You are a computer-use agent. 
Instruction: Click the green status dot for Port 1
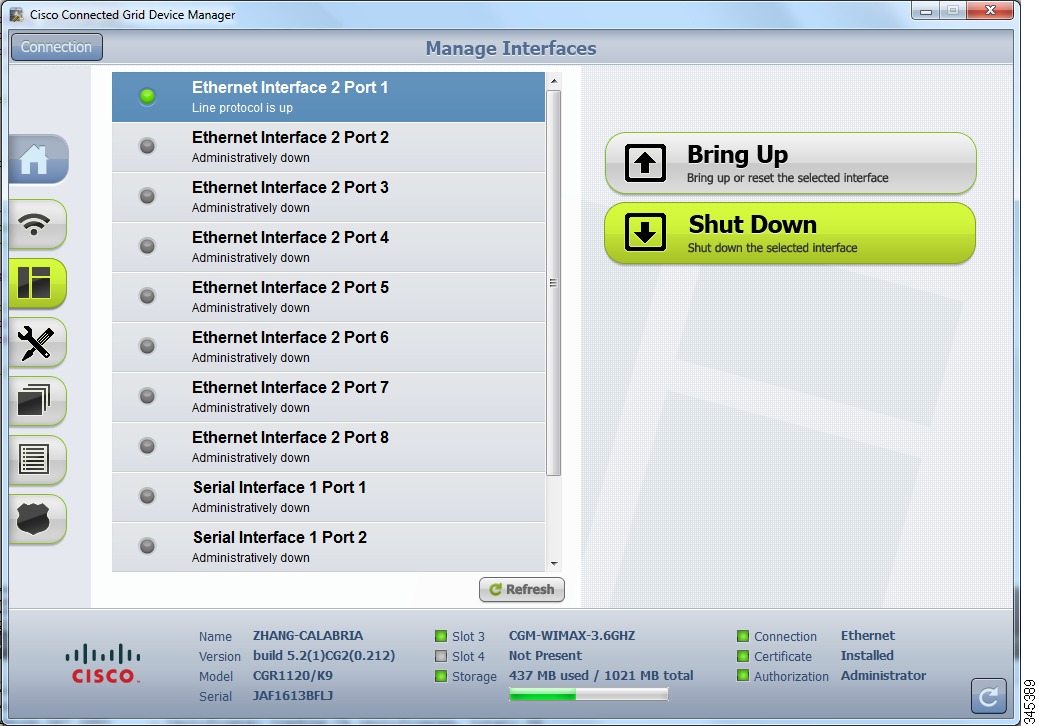pos(147,96)
